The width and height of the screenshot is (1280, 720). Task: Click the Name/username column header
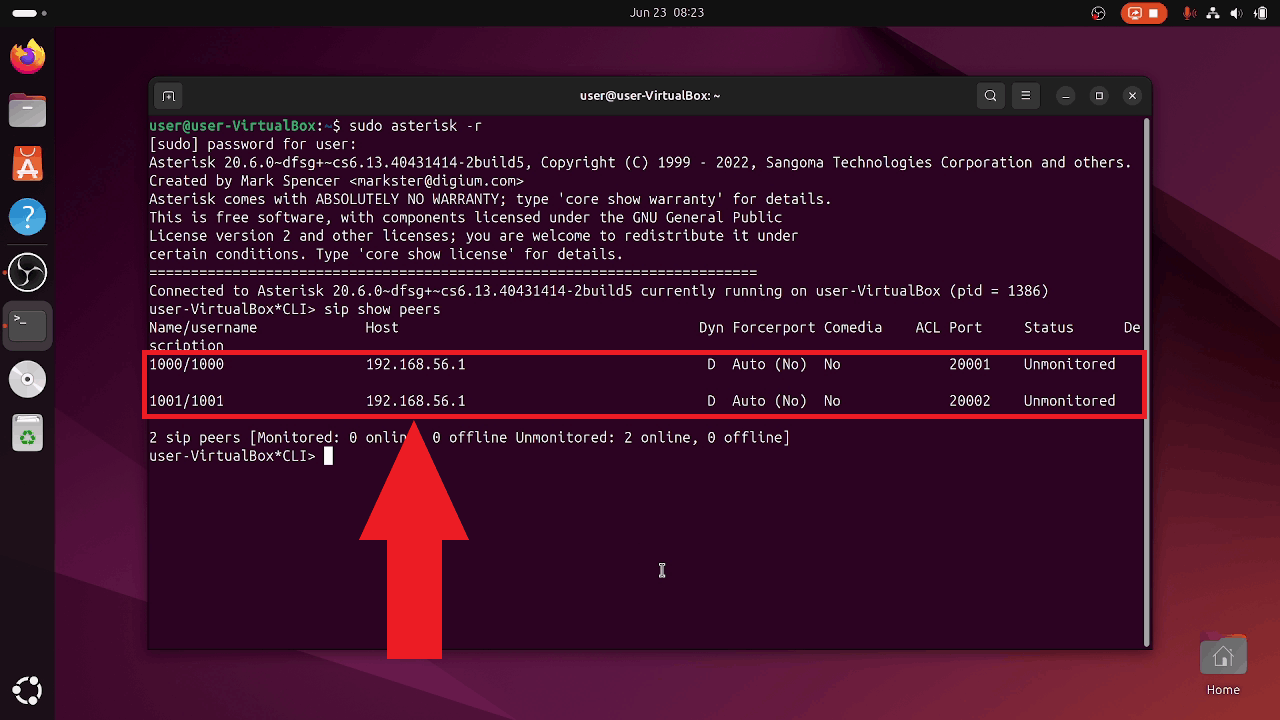coord(203,328)
